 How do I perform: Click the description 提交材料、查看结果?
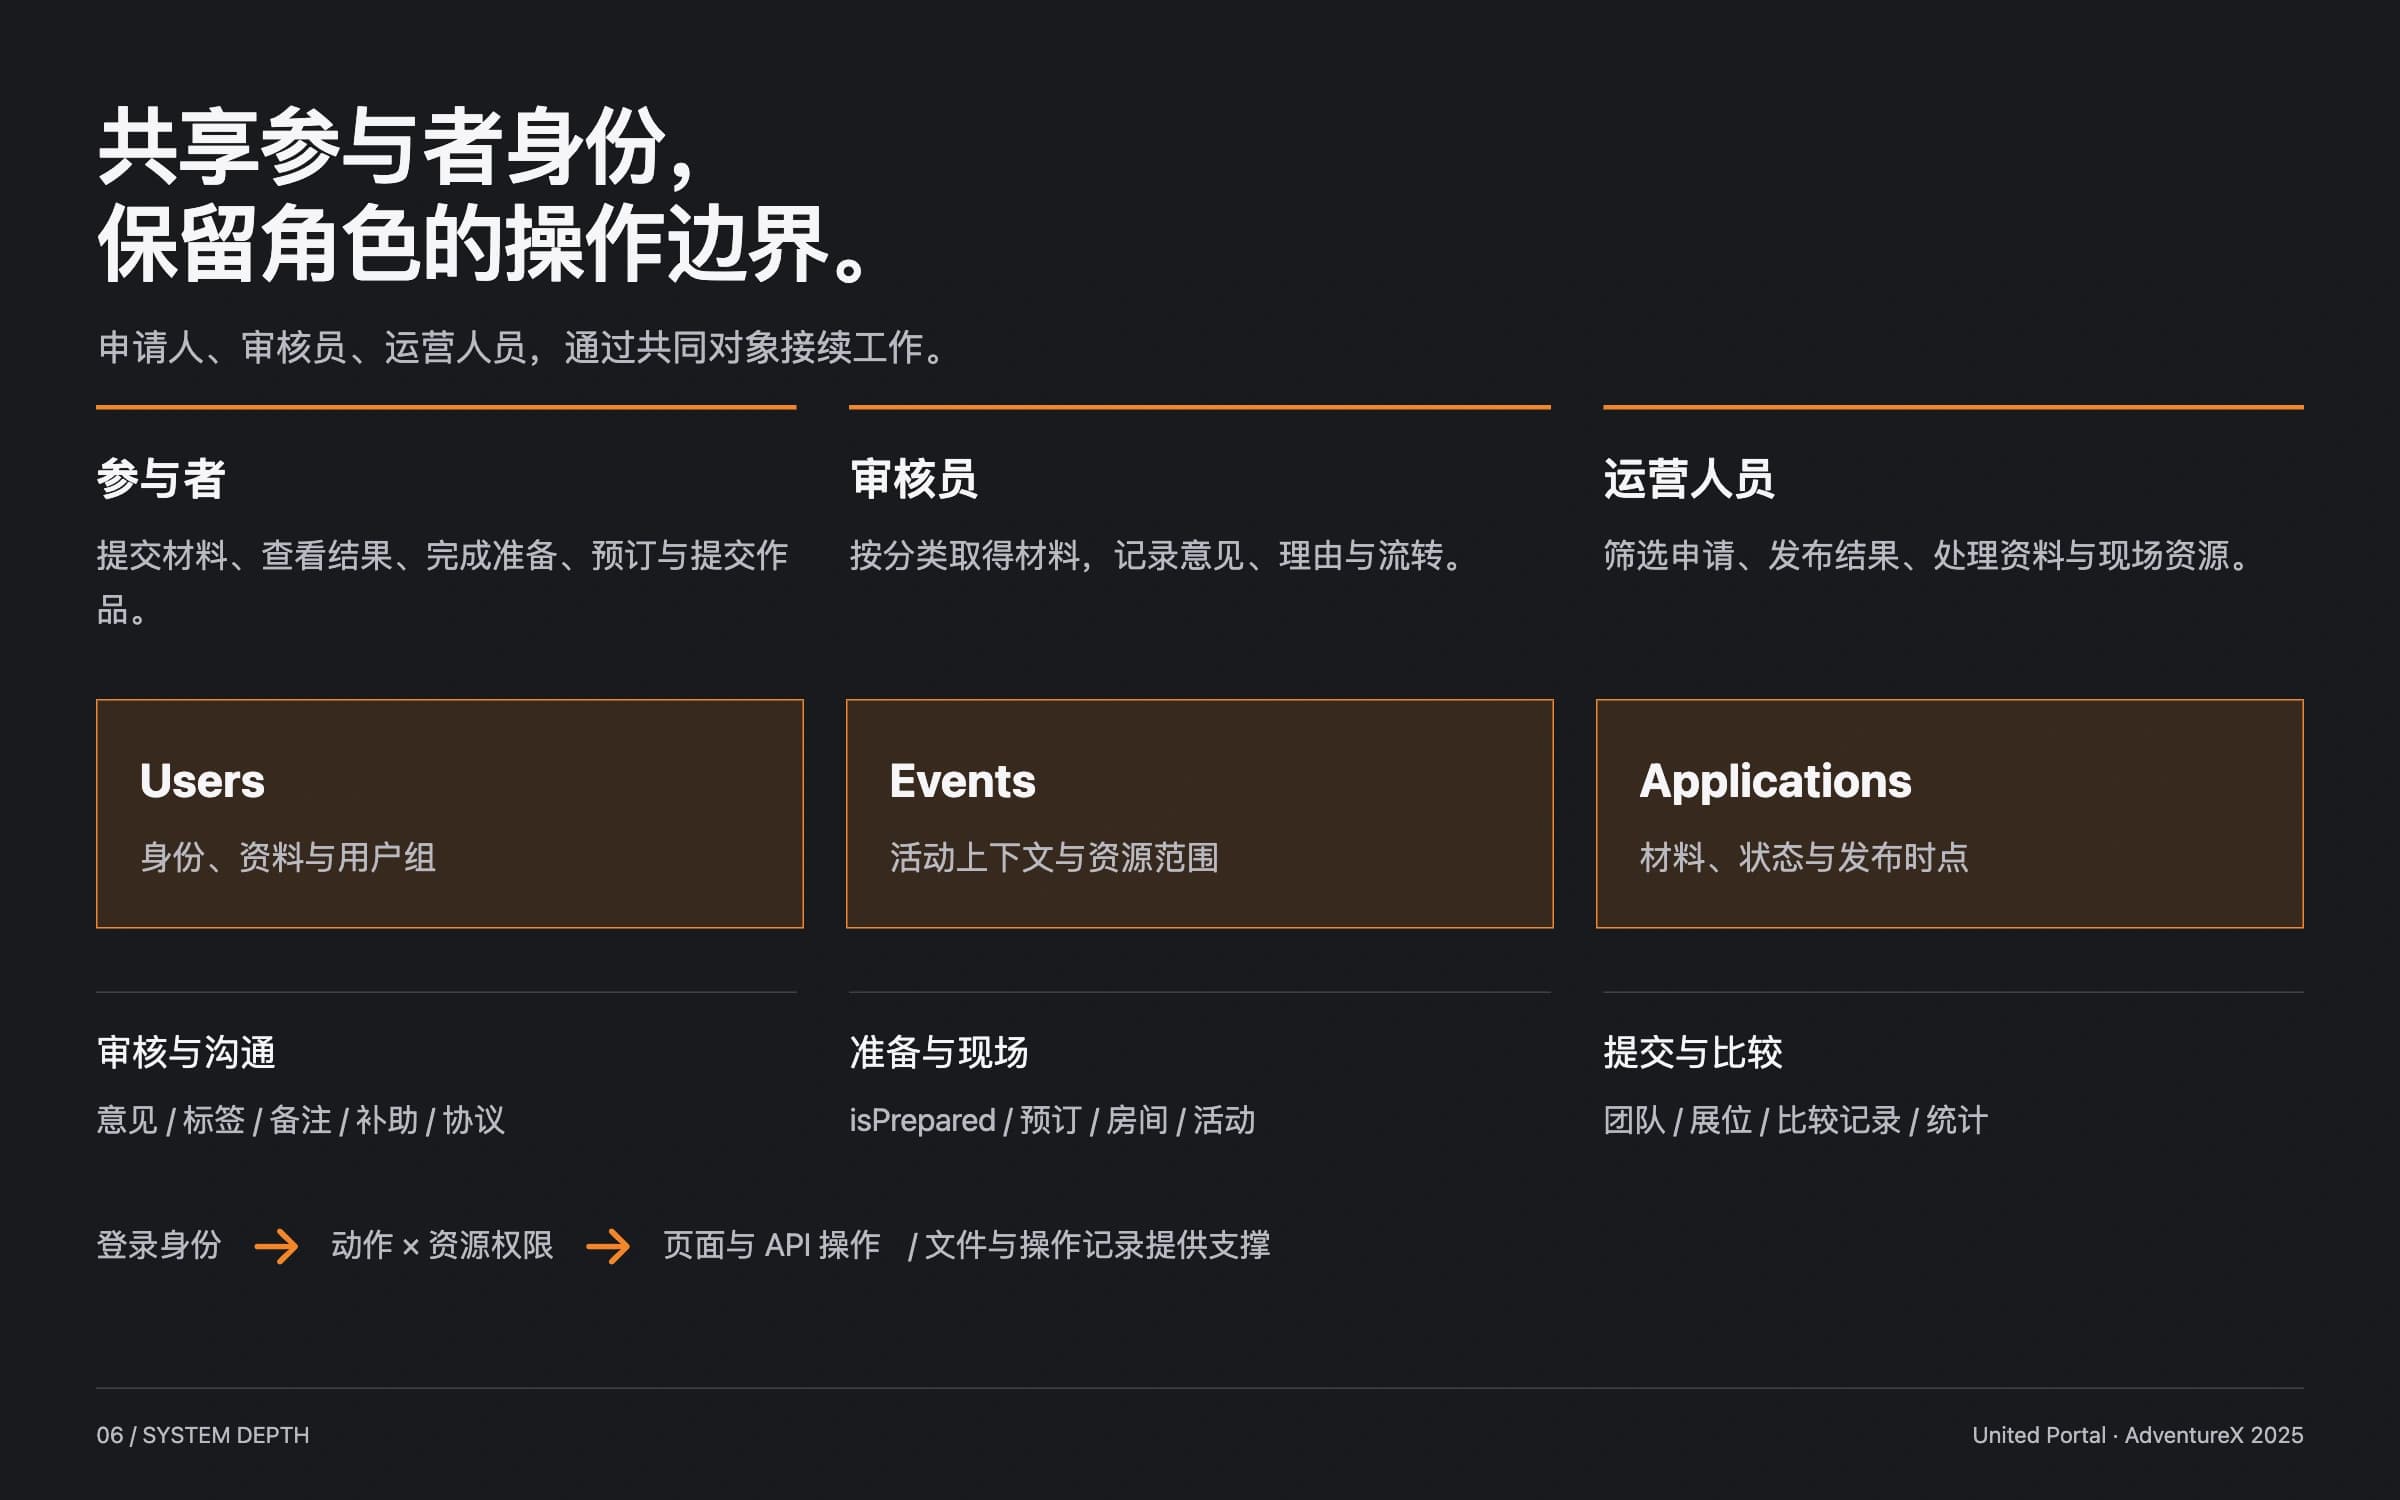point(442,582)
